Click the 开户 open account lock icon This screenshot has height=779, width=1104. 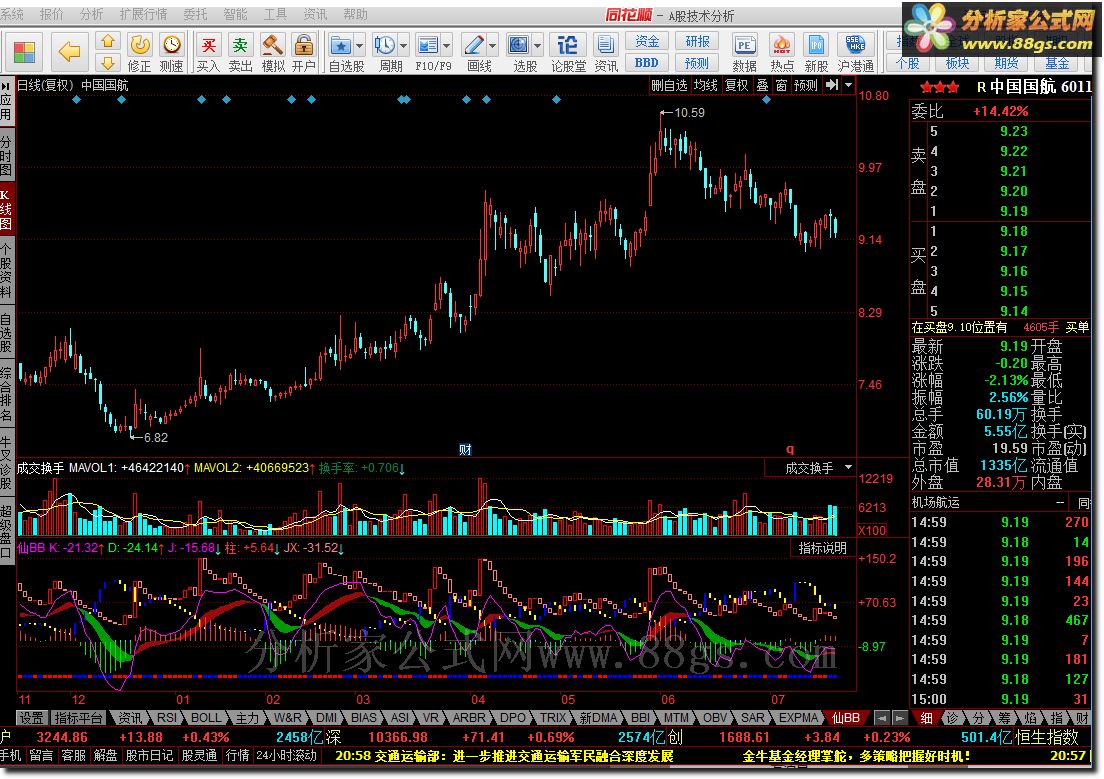[x=303, y=53]
